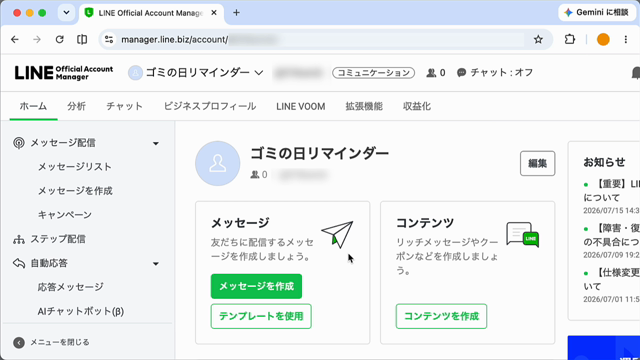This screenshot has height=360, width=640.
Task: Click the account profile avatar image
Action: click(218, 164)
